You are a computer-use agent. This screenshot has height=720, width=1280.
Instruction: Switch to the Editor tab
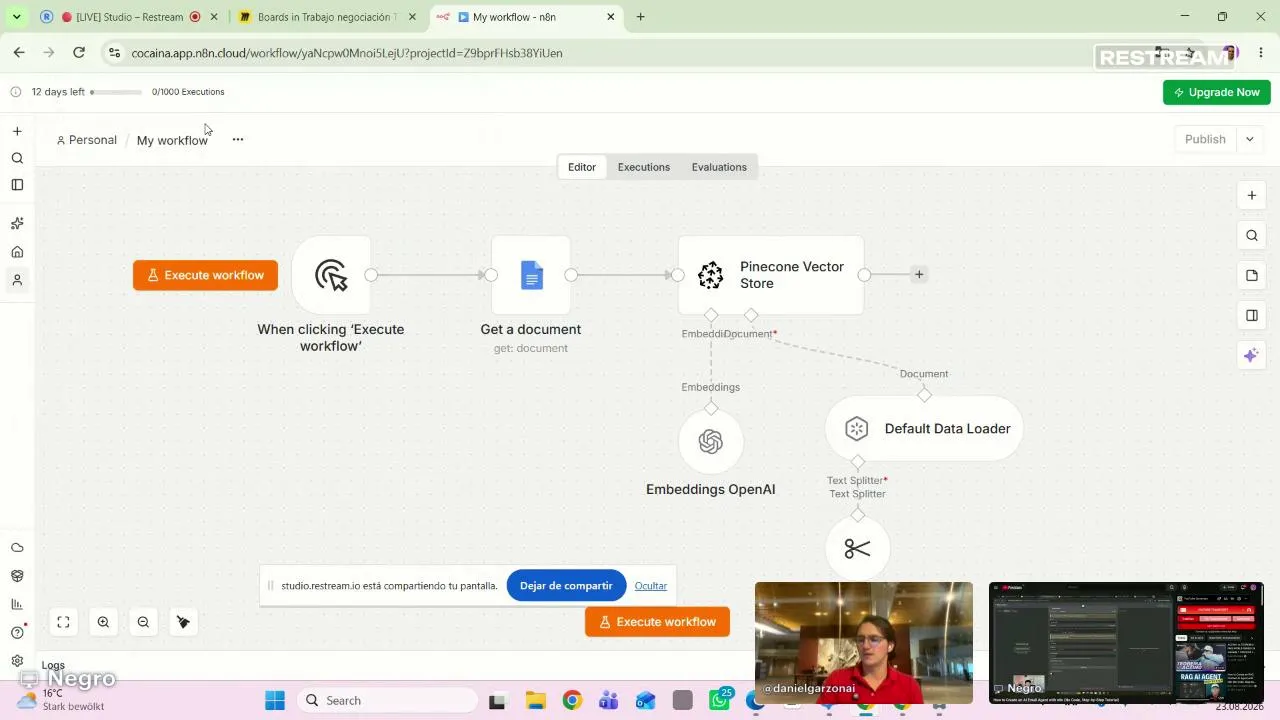point(582,167)
